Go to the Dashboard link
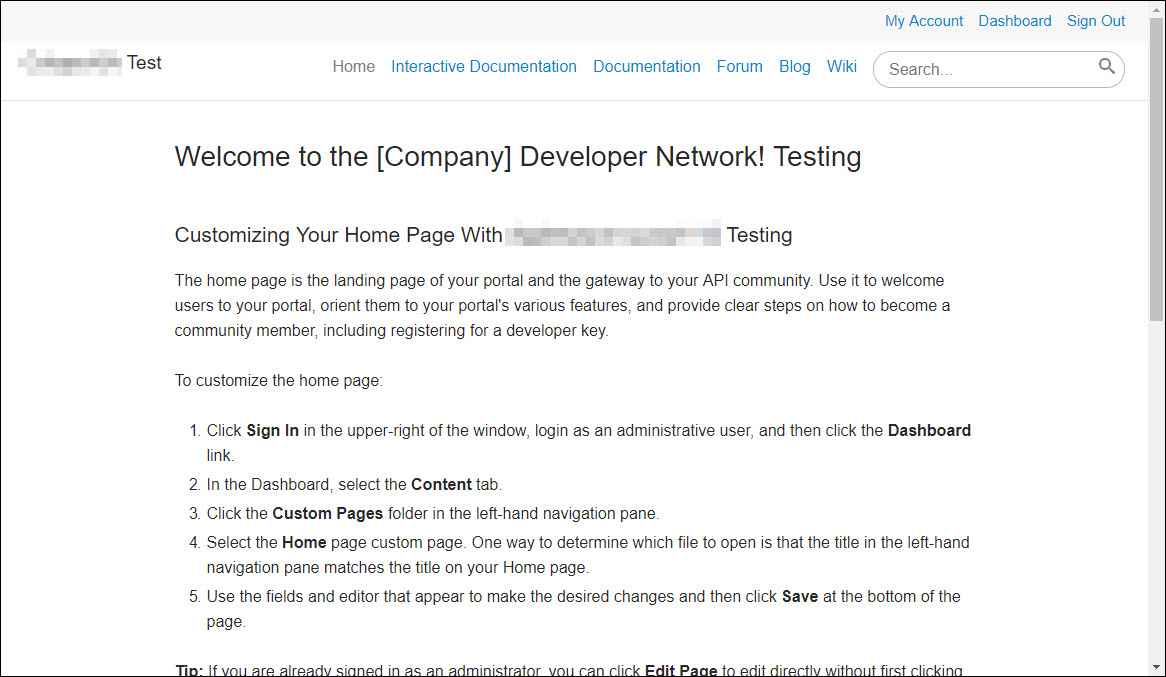Image resolution: width=1166 pixels, height=677 pixels. click(x=1014, y=21)
